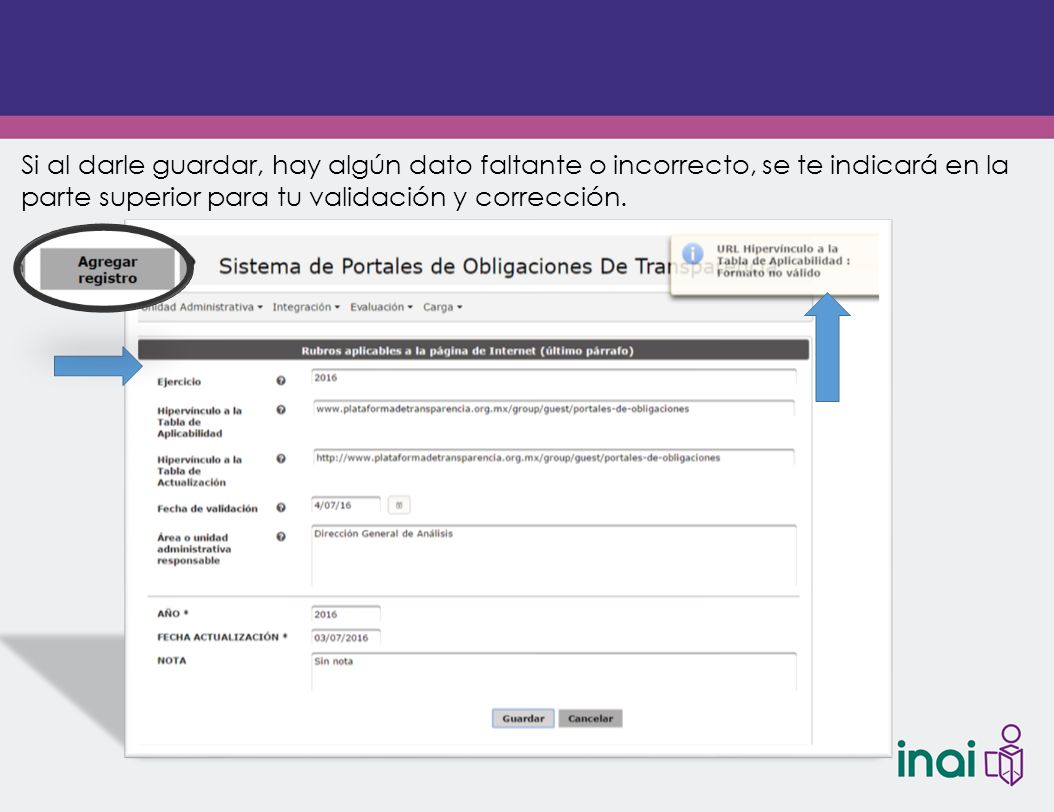Click the 'Ejercicio' field label
The width and height of the screenshot is (1054, 812).
point(179,382)
